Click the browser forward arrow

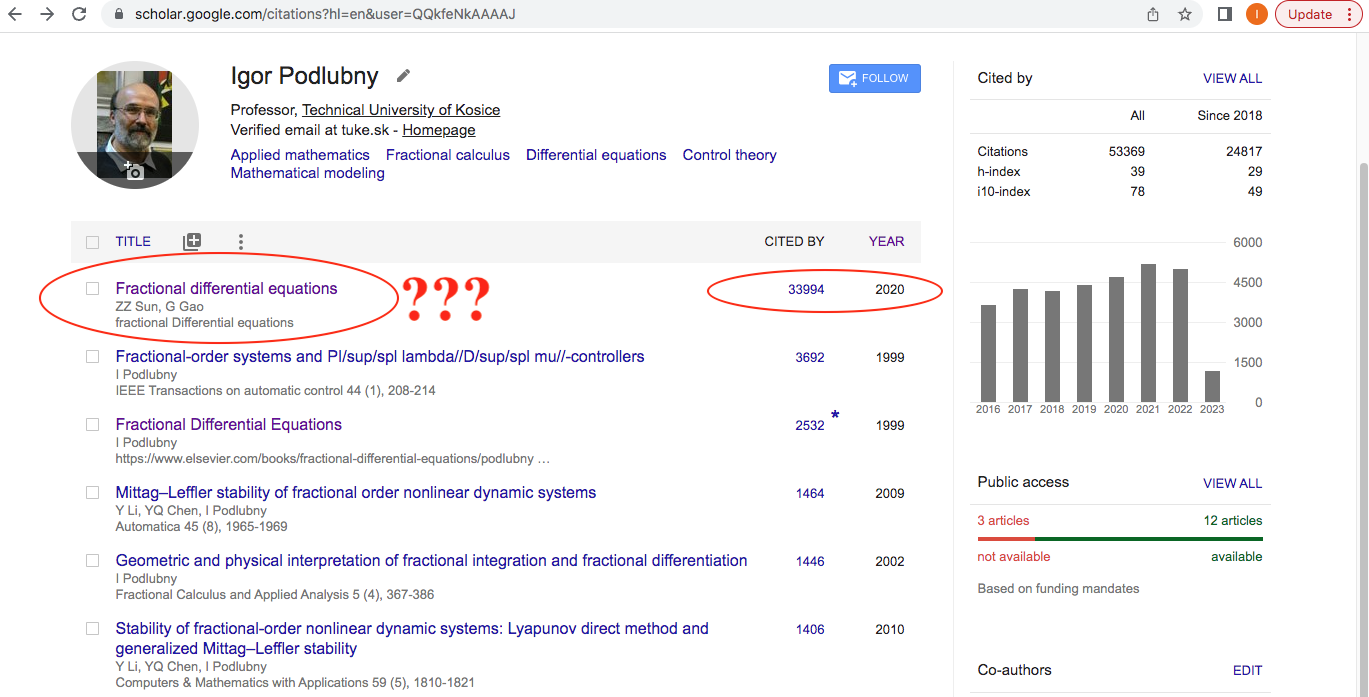(46, 15)
